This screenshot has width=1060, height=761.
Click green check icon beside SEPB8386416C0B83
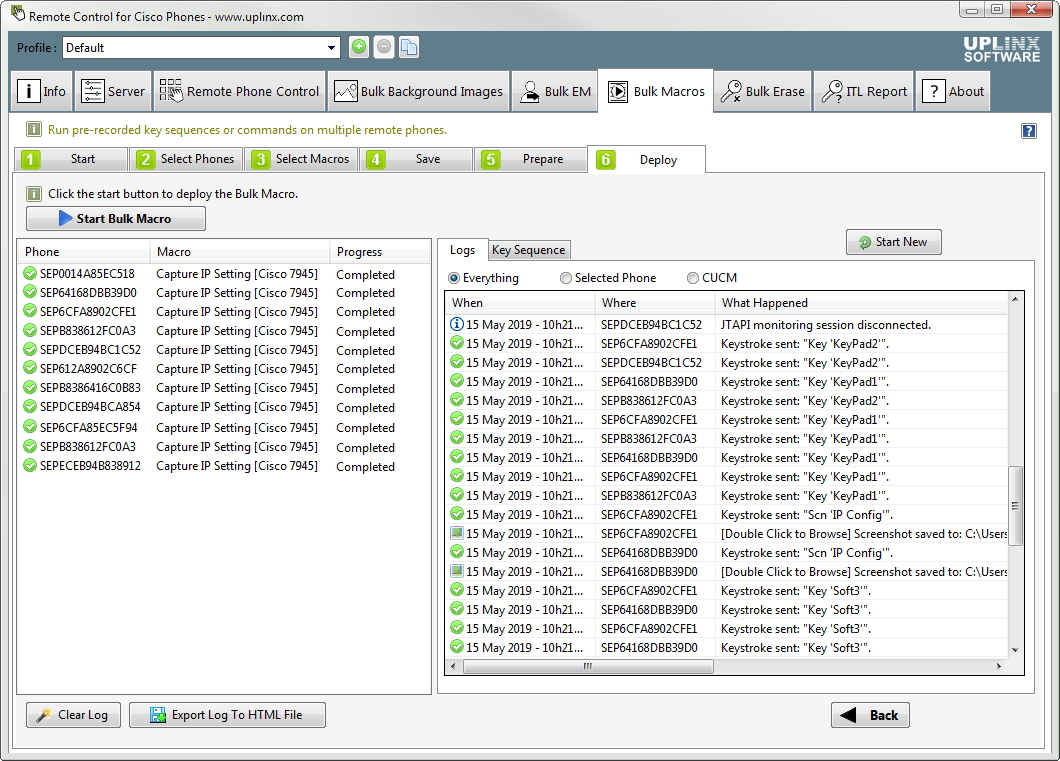click(x=30, y=387)
